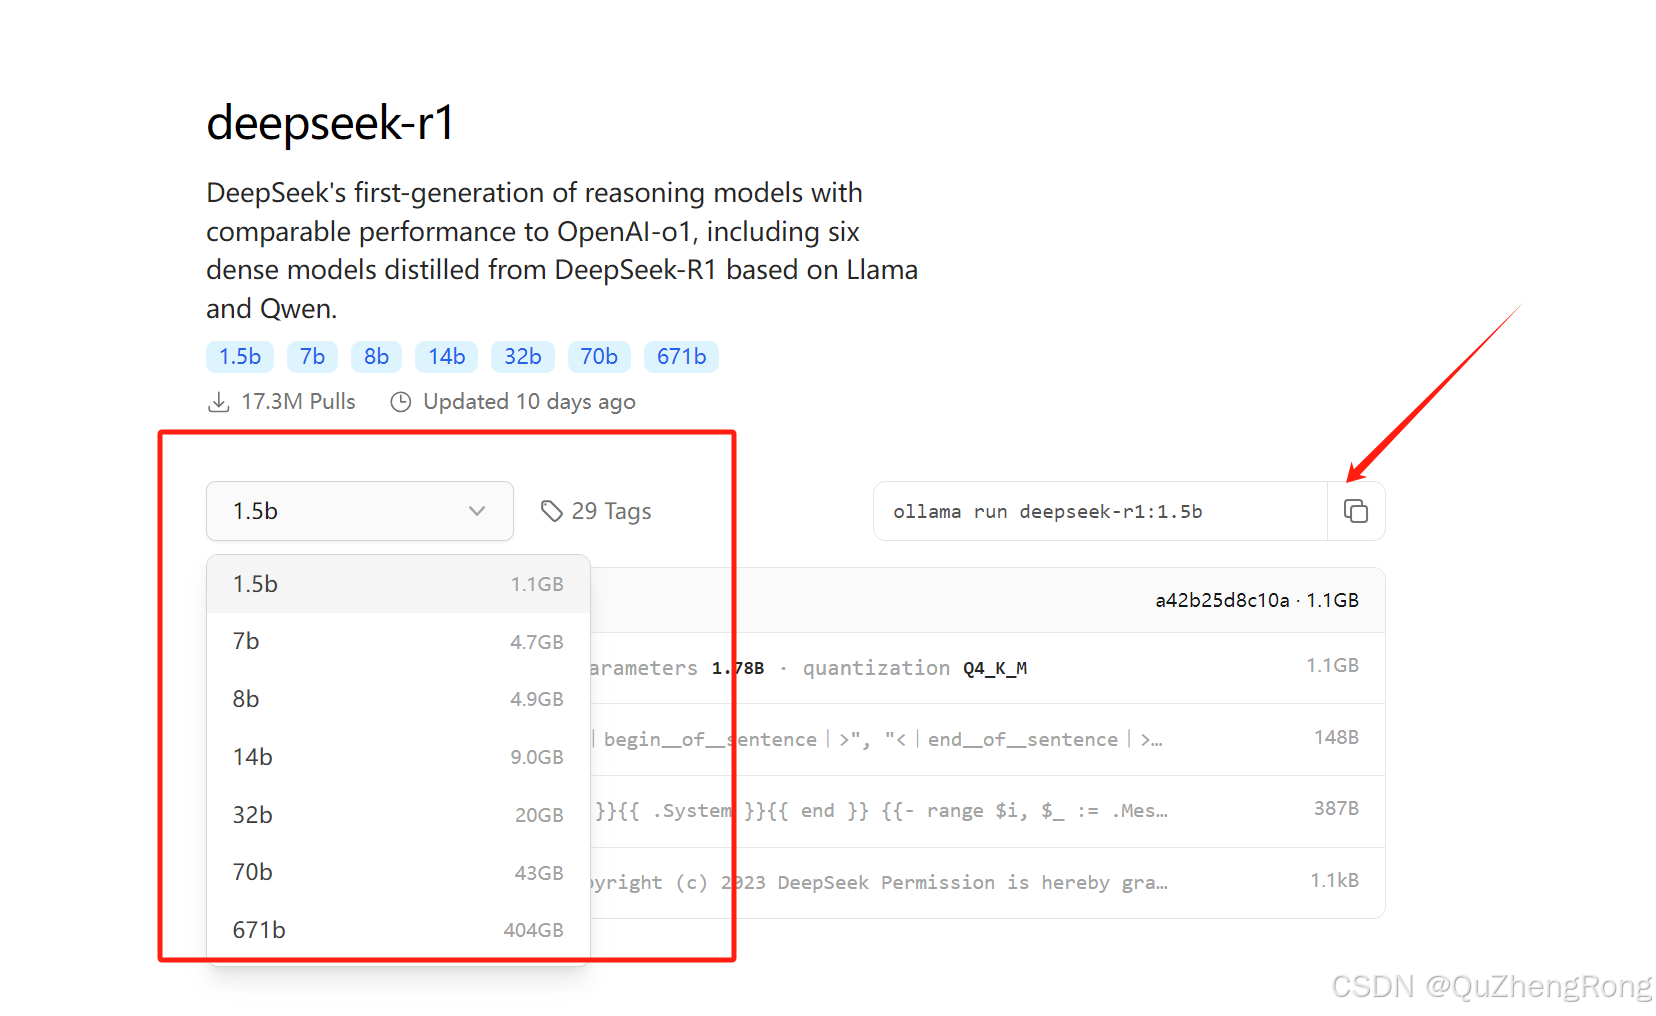The height and width of the screenshot is (1016, 1656).
Task: Click the clock icon beside Updated
Action: tap(400, 402)
